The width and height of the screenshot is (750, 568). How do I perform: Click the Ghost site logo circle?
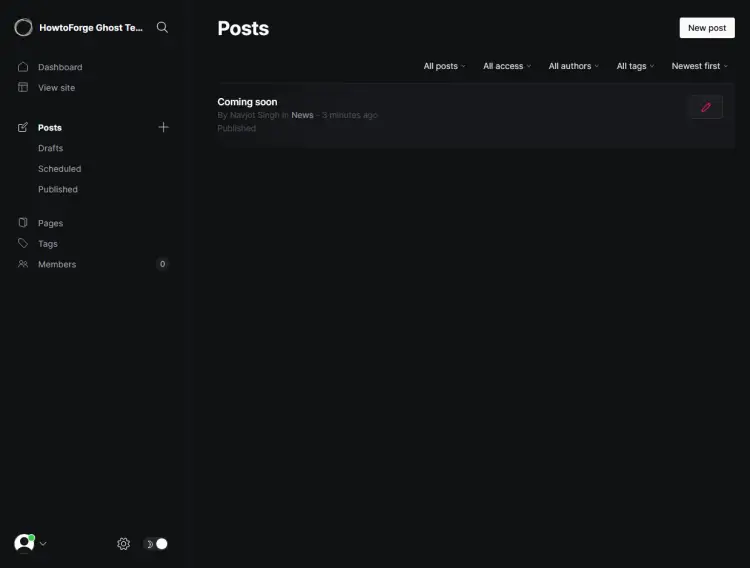(23, 27)
